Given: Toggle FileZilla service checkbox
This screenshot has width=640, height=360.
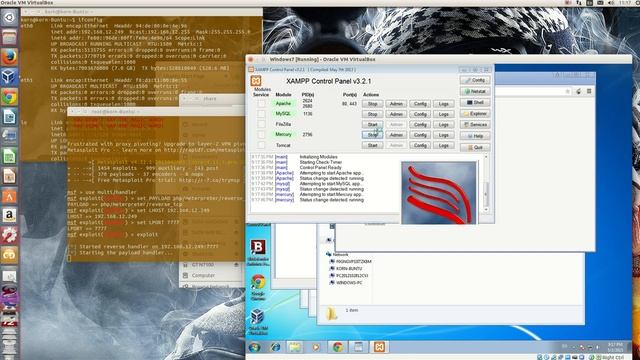Looking at the screenshot, I should coord(261,124).
